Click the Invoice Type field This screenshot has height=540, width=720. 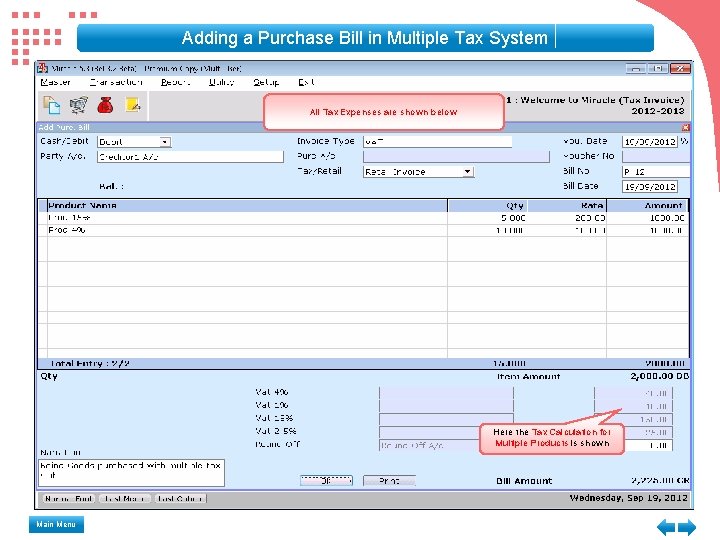[x=437, y=141]
